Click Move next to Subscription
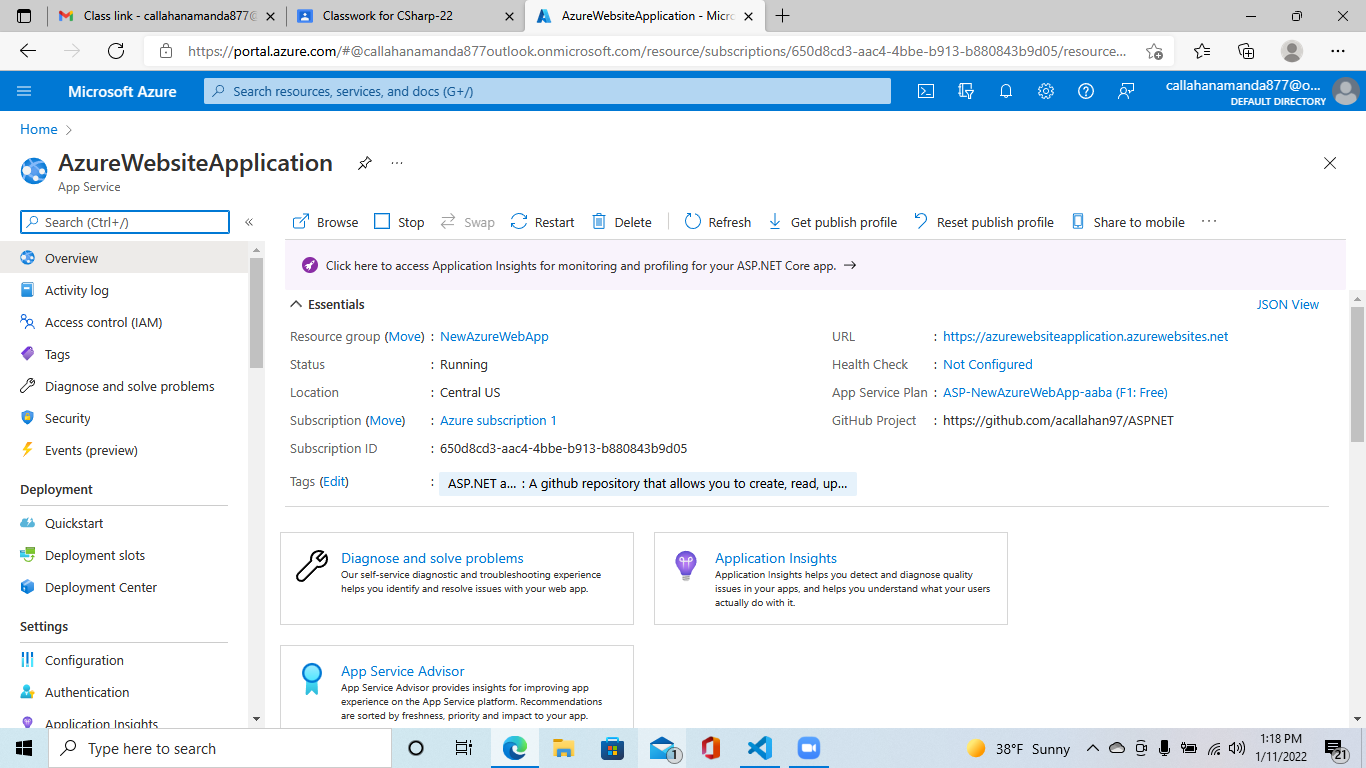The image size is (1366, 768). [386, 421]
